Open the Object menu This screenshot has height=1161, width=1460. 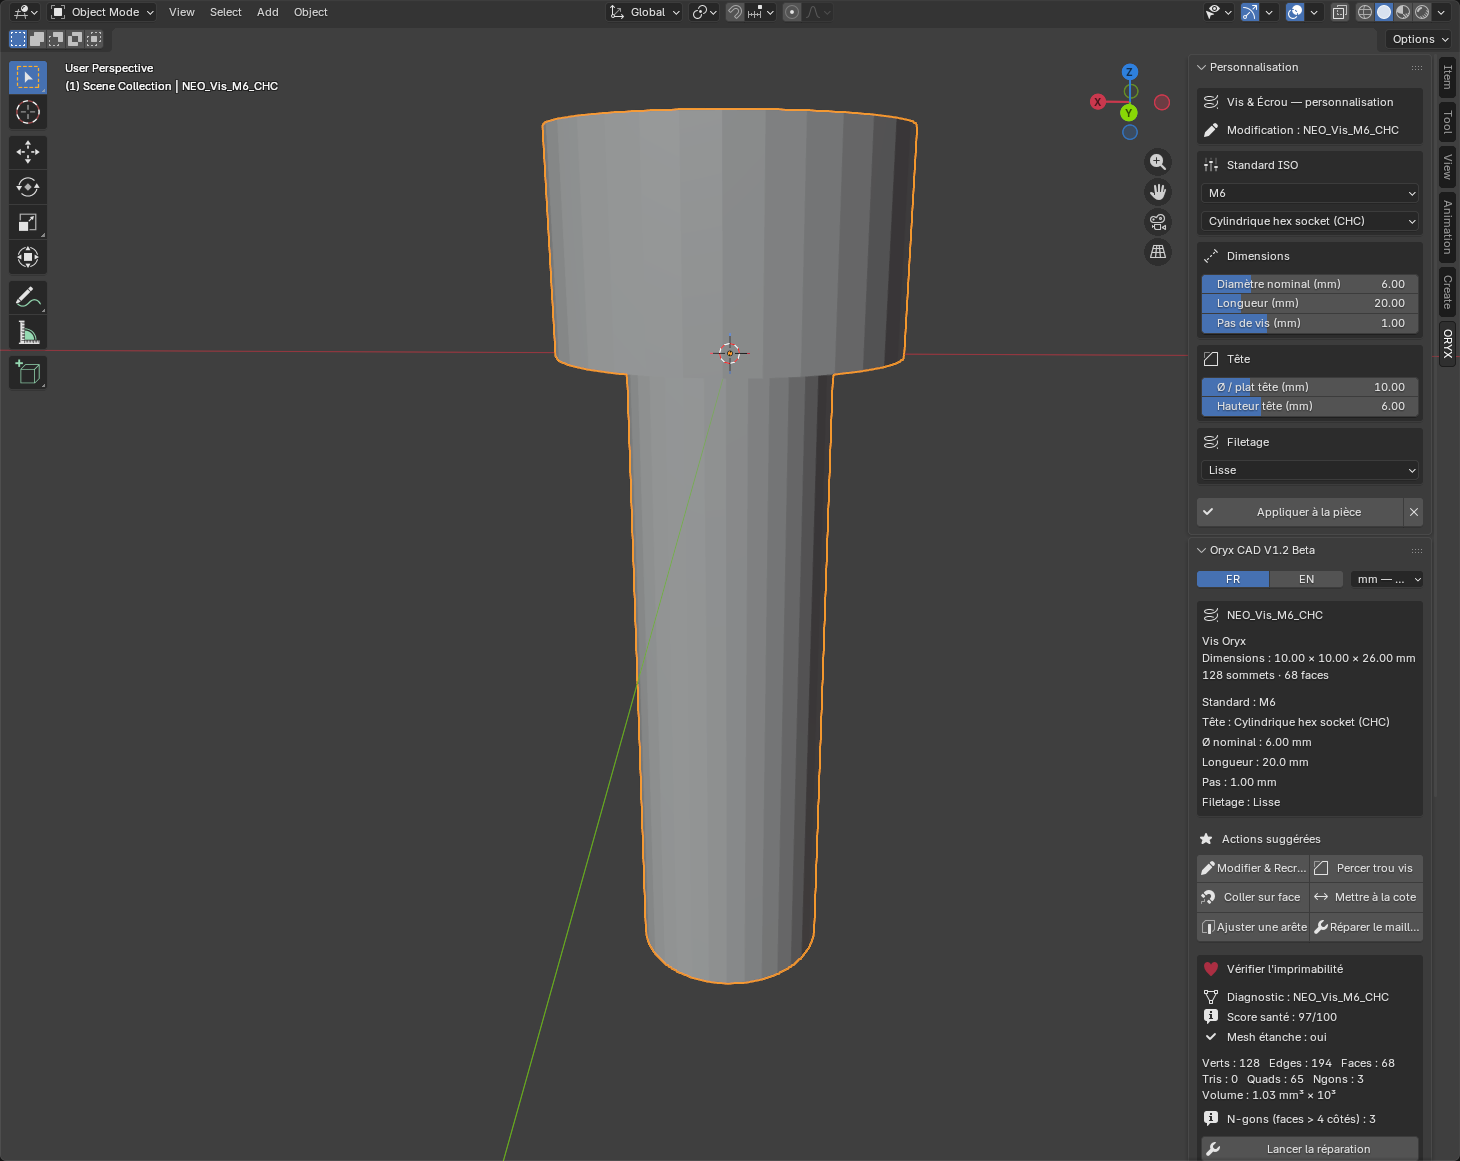pos(311,12)
